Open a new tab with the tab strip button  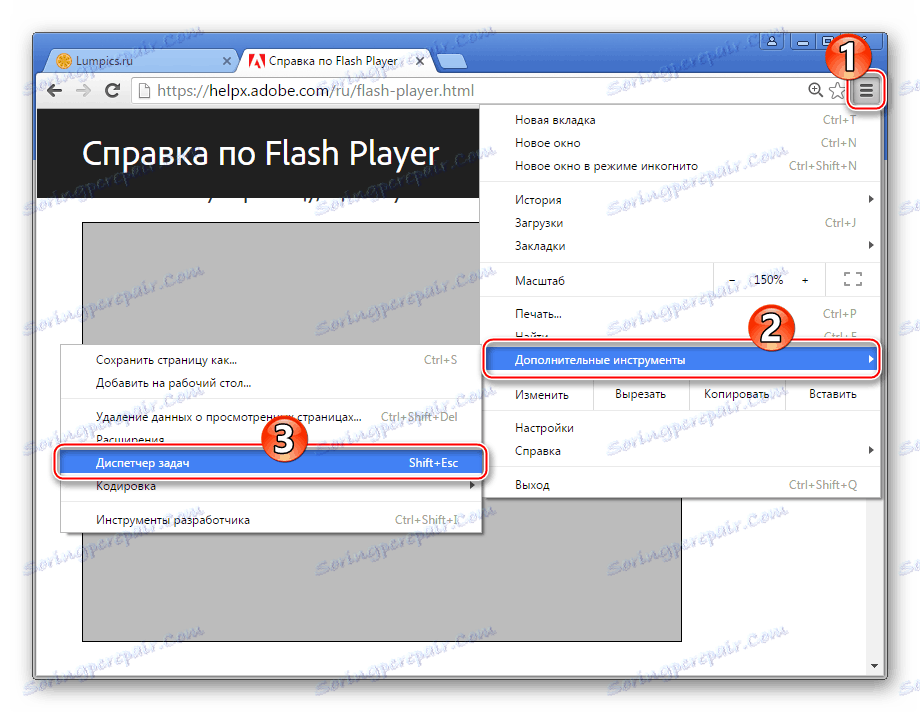pyautogui.click(x=452, y=61)
